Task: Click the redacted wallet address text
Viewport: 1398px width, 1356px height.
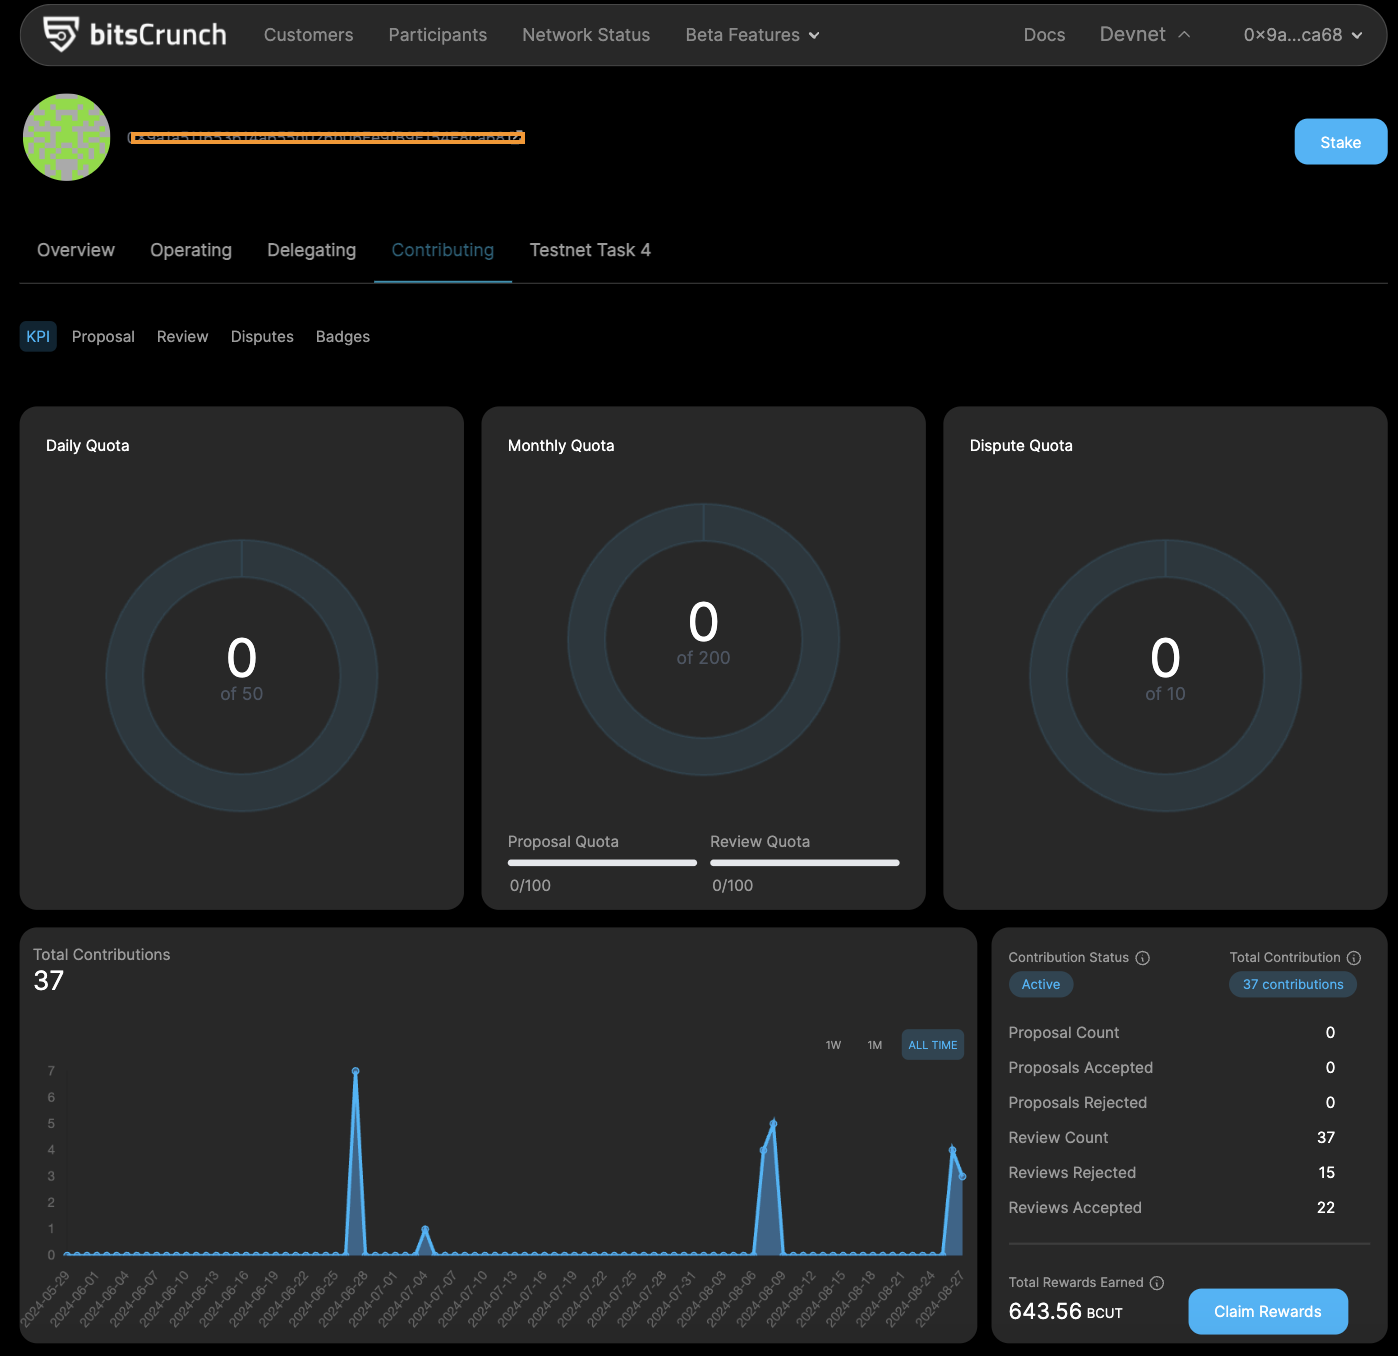Action: 327,137
